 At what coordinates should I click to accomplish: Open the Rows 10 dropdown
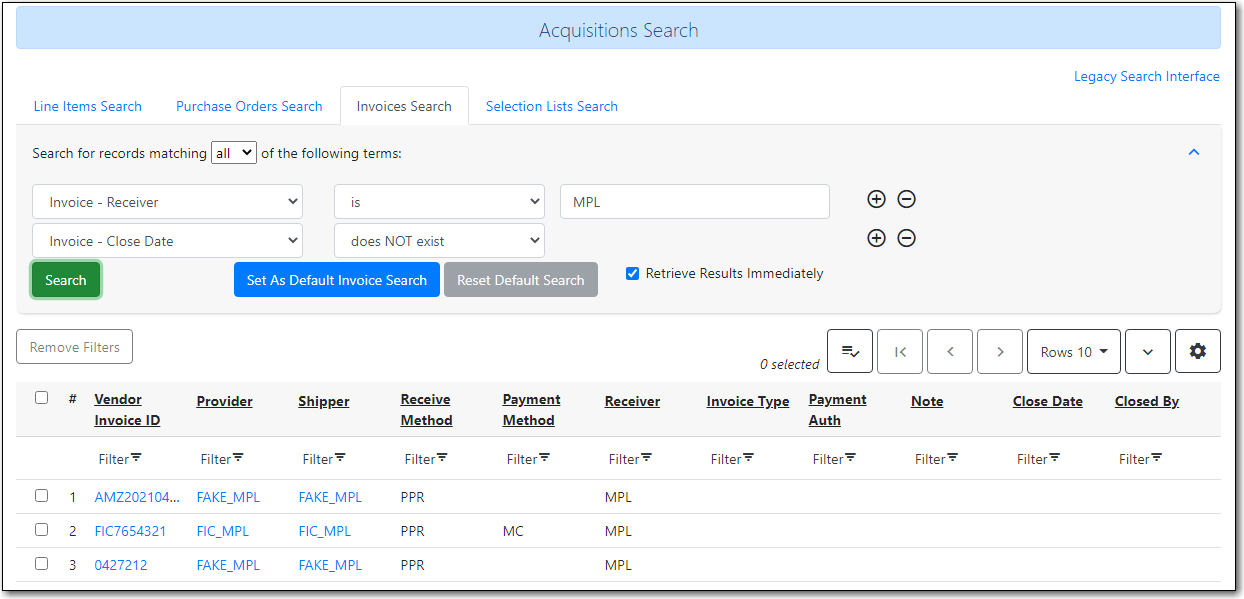[1074, 351]
